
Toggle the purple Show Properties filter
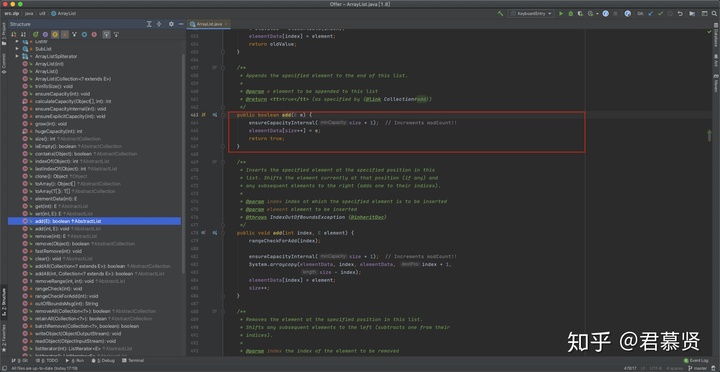click(x=45, y=34)
